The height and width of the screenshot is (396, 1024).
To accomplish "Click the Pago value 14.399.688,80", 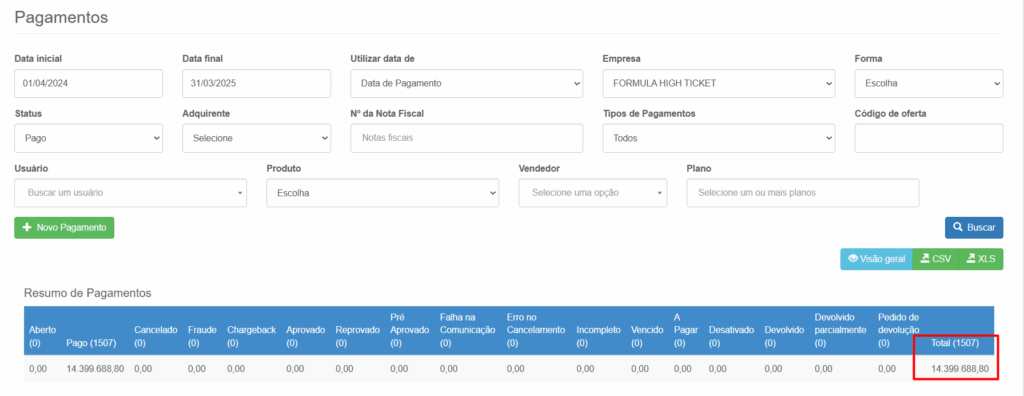I will click(95, 369).
